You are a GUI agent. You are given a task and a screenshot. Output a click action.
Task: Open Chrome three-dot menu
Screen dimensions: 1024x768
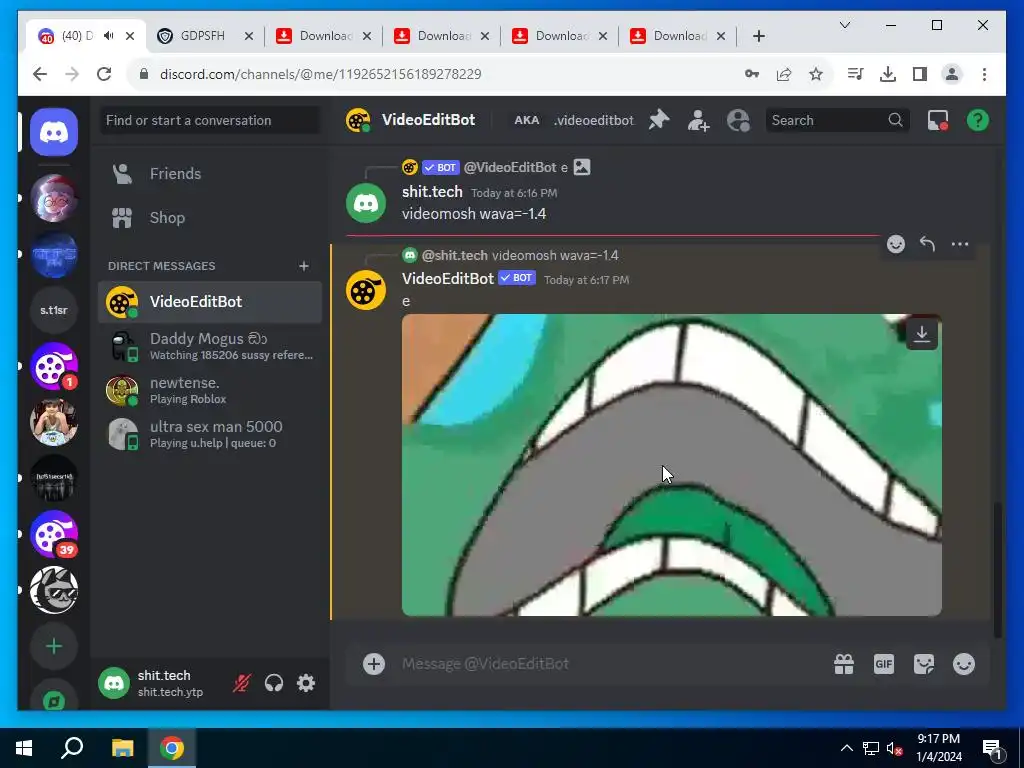point(984,74)
